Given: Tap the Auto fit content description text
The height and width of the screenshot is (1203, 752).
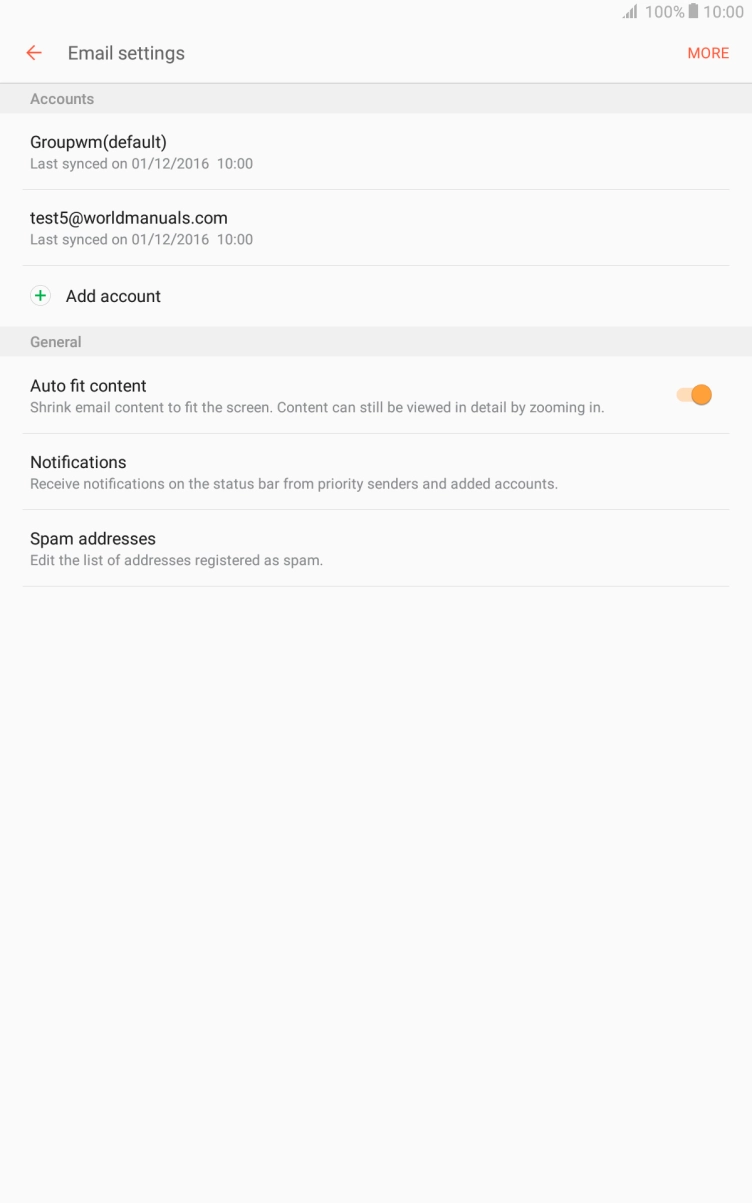Looking at the screenshot, I should [x=315, y=407].
